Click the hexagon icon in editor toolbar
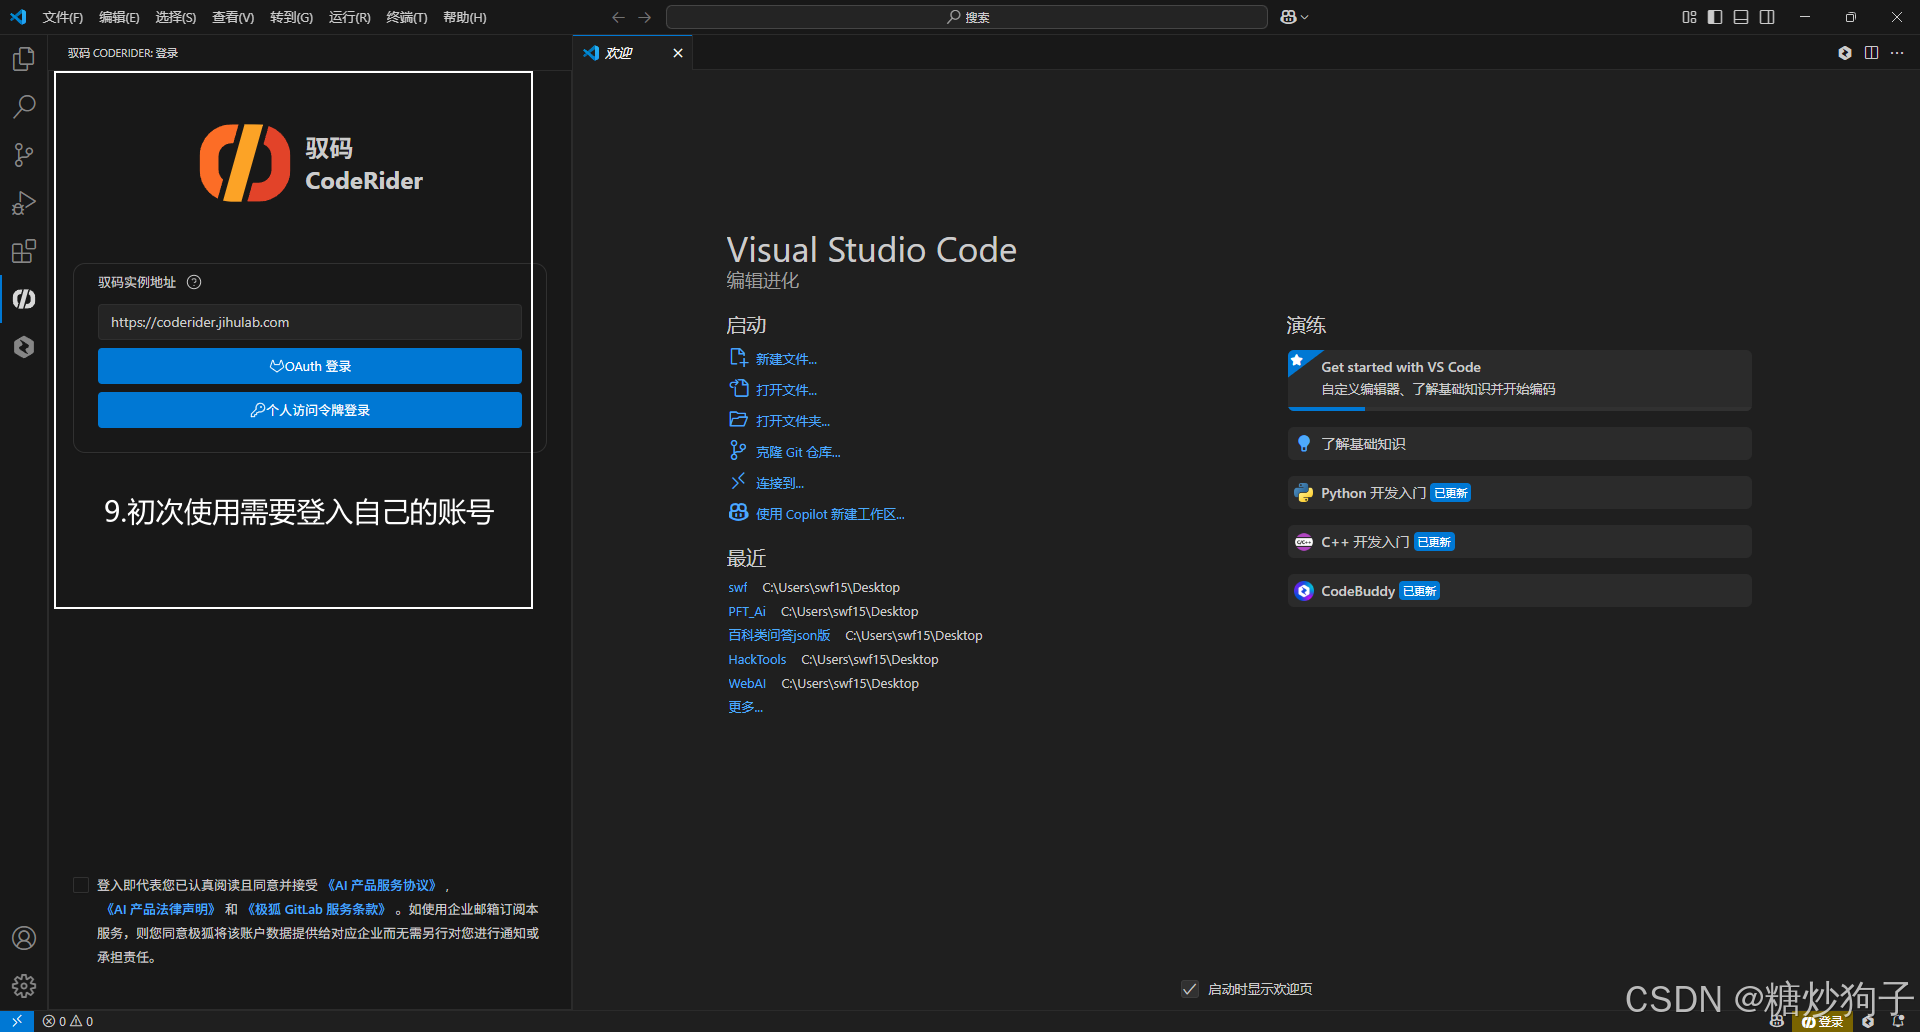Viewport: 1920px width, 1032px height. (x=1845, y=53)
